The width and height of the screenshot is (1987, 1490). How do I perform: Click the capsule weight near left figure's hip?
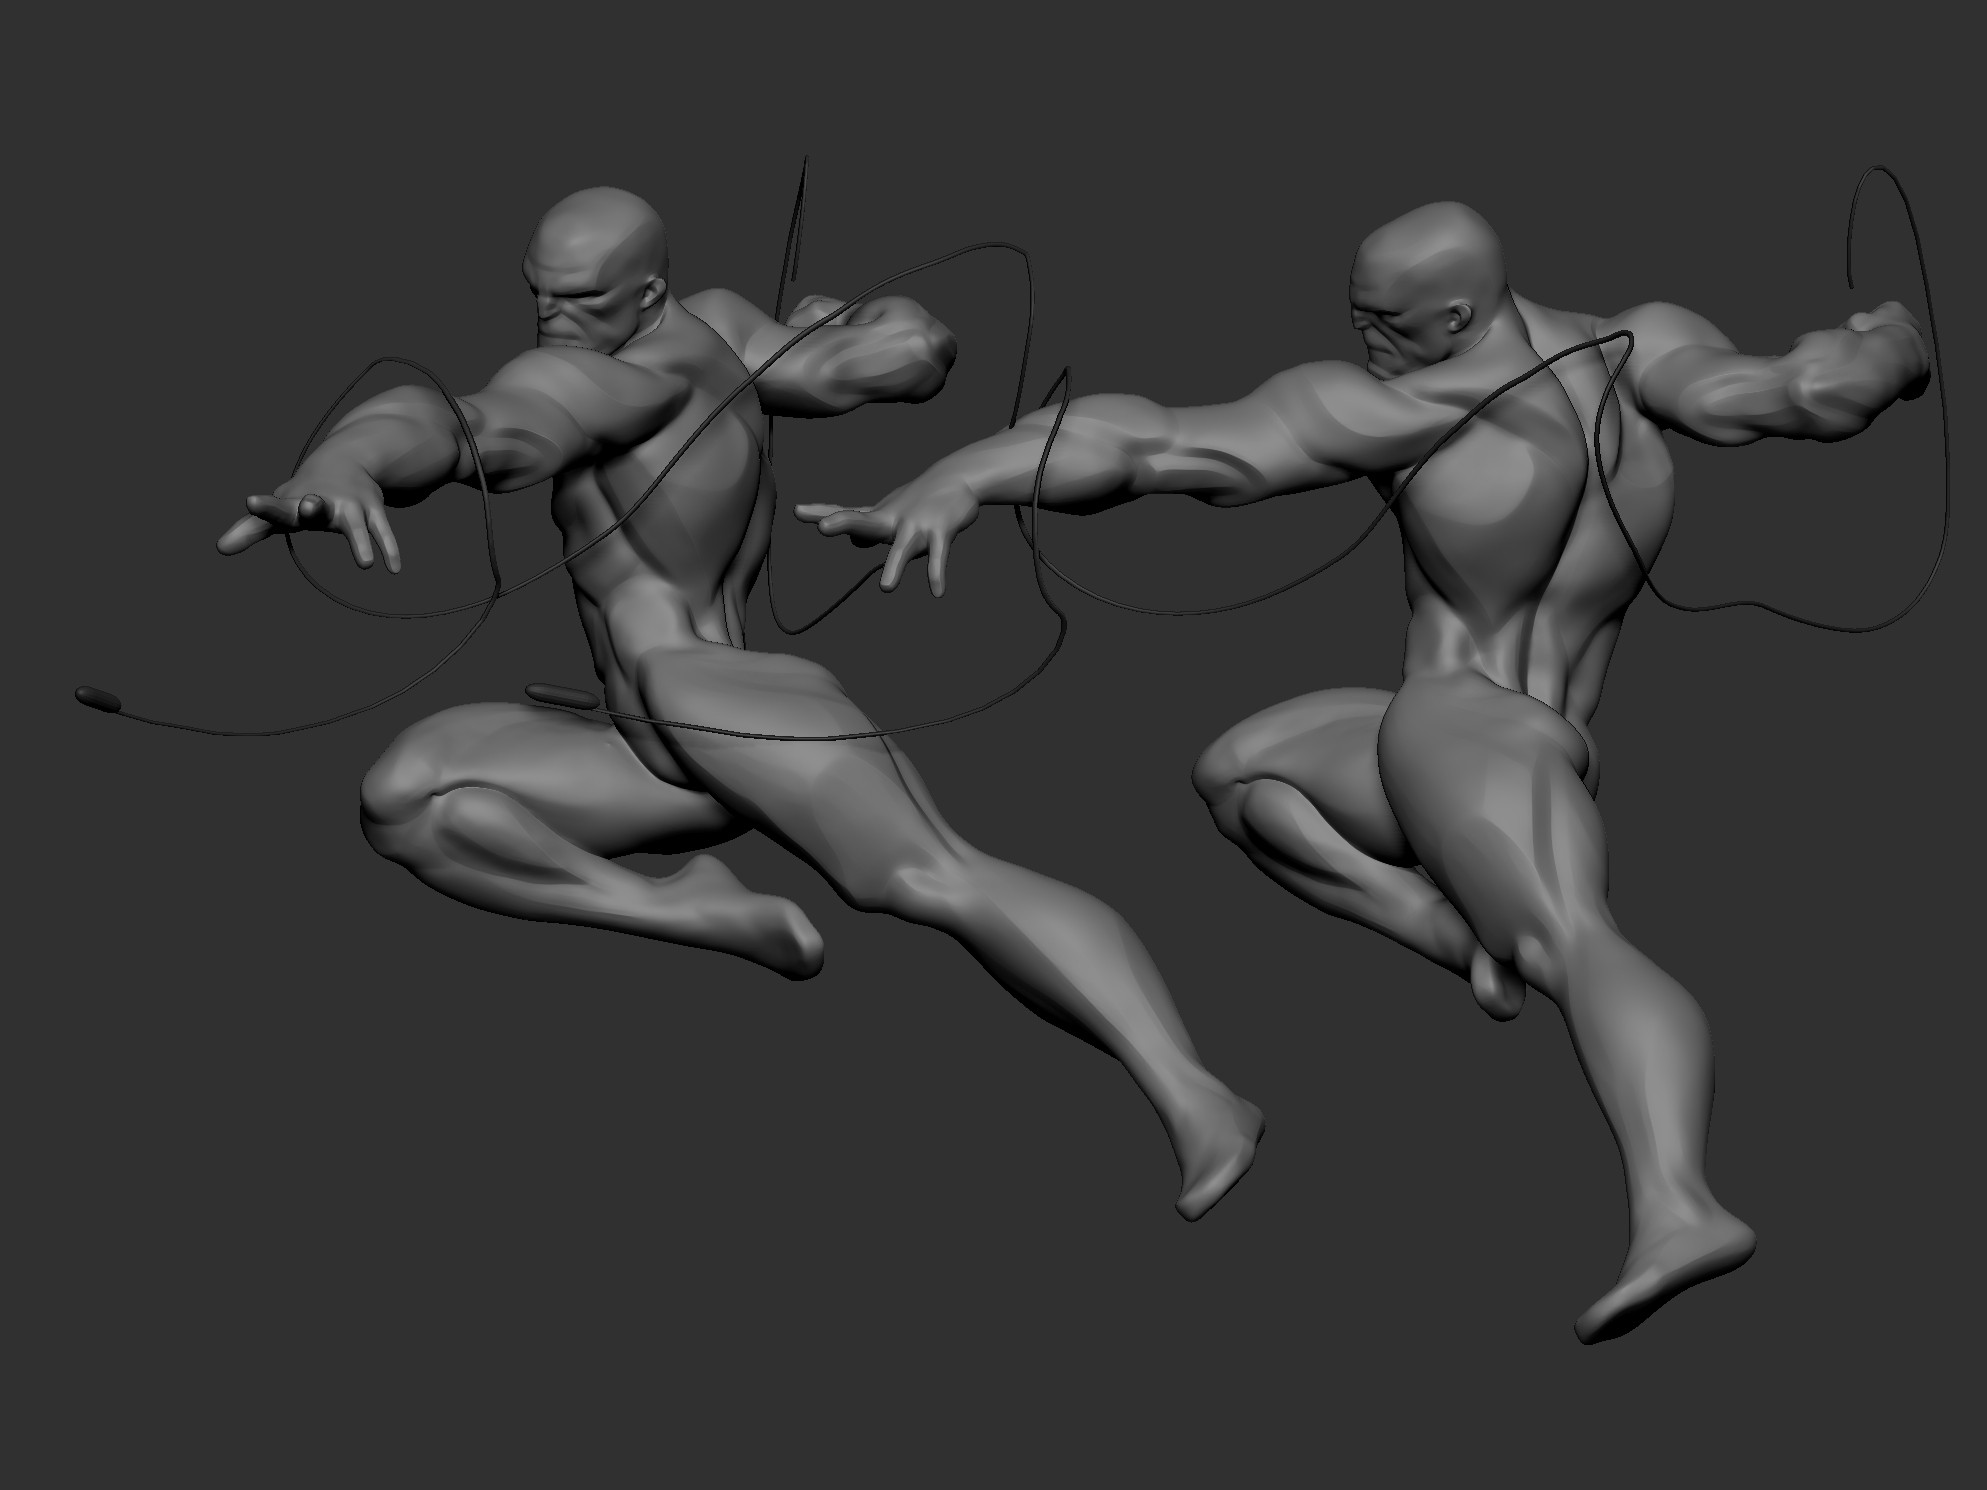(560, 695)
